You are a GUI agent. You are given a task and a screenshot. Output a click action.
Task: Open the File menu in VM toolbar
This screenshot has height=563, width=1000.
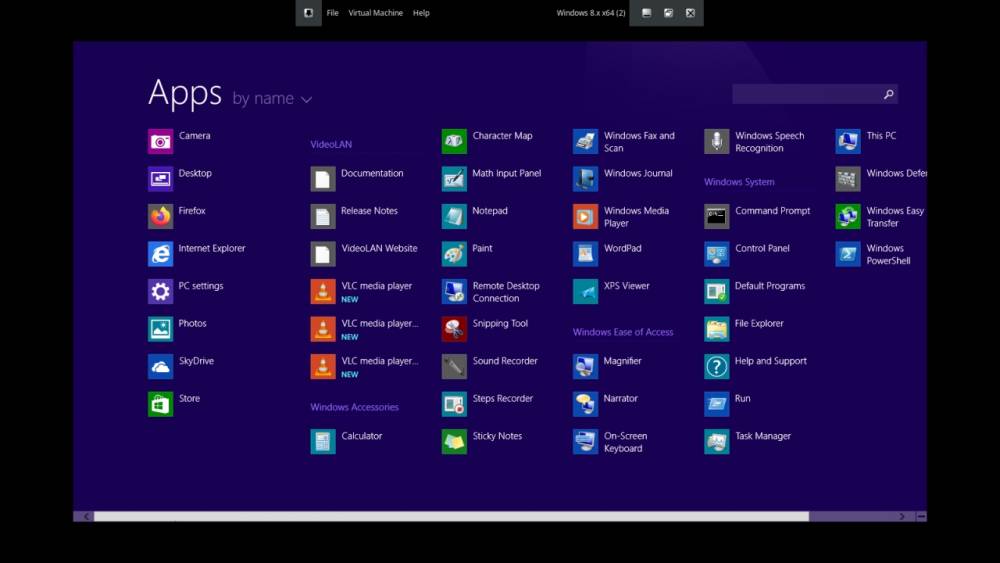click(x=332, y=13)
